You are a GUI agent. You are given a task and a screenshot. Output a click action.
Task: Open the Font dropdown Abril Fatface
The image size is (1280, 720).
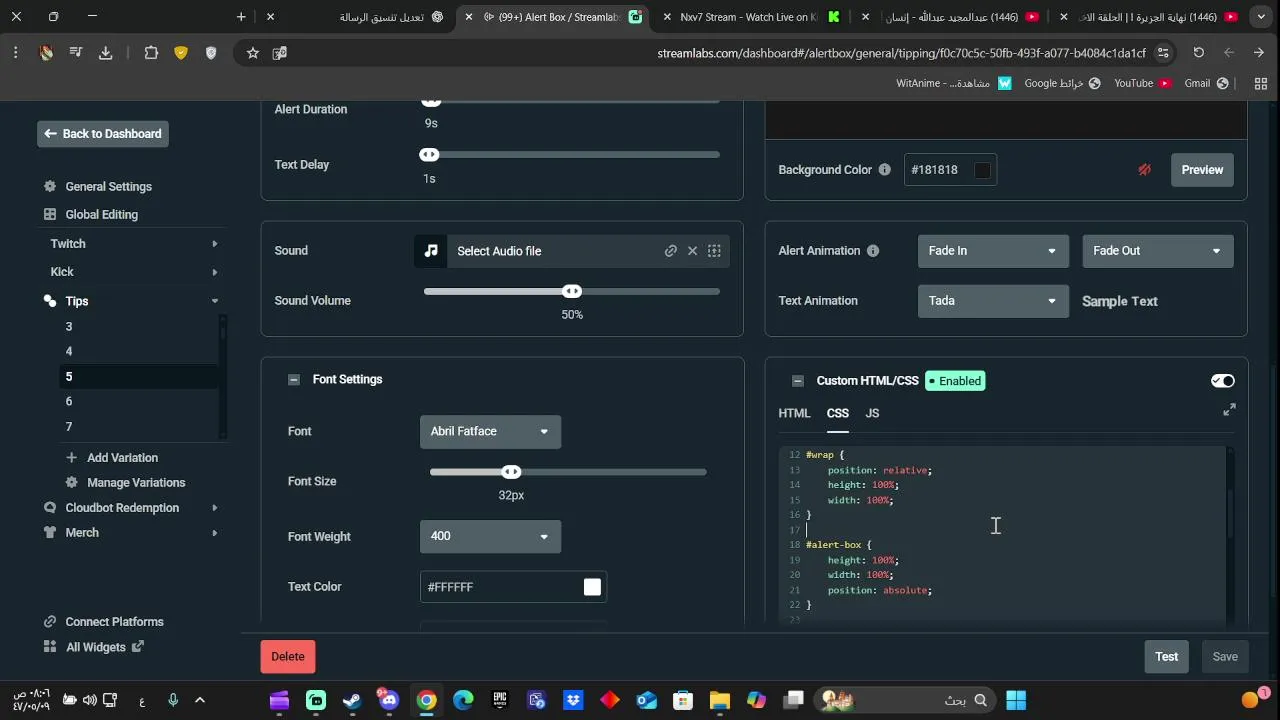coord(490,432)
